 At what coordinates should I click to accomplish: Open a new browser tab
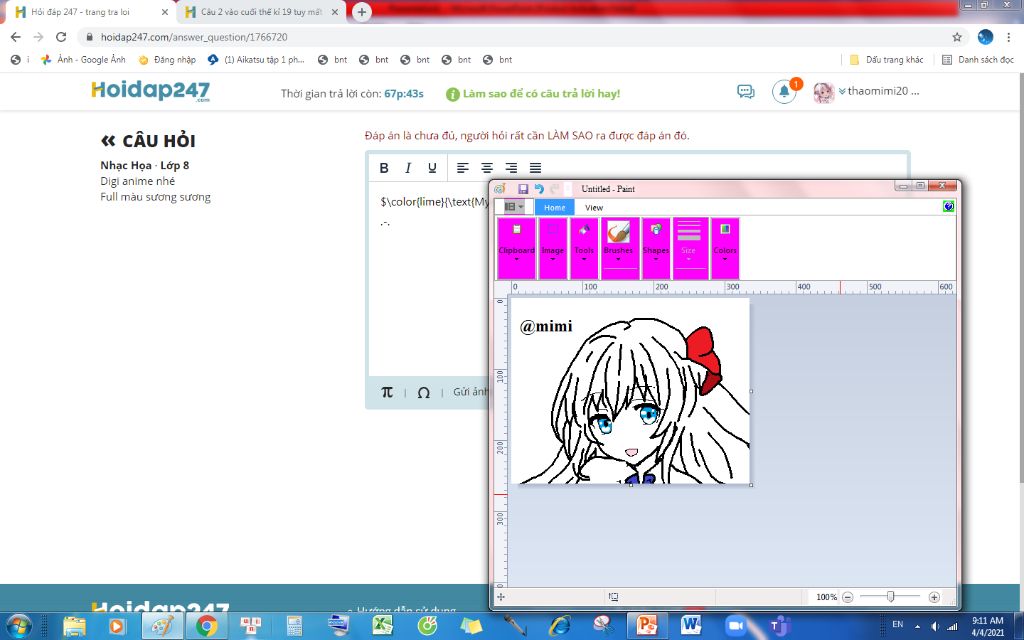pyautogui.click(x=362, y=12)
